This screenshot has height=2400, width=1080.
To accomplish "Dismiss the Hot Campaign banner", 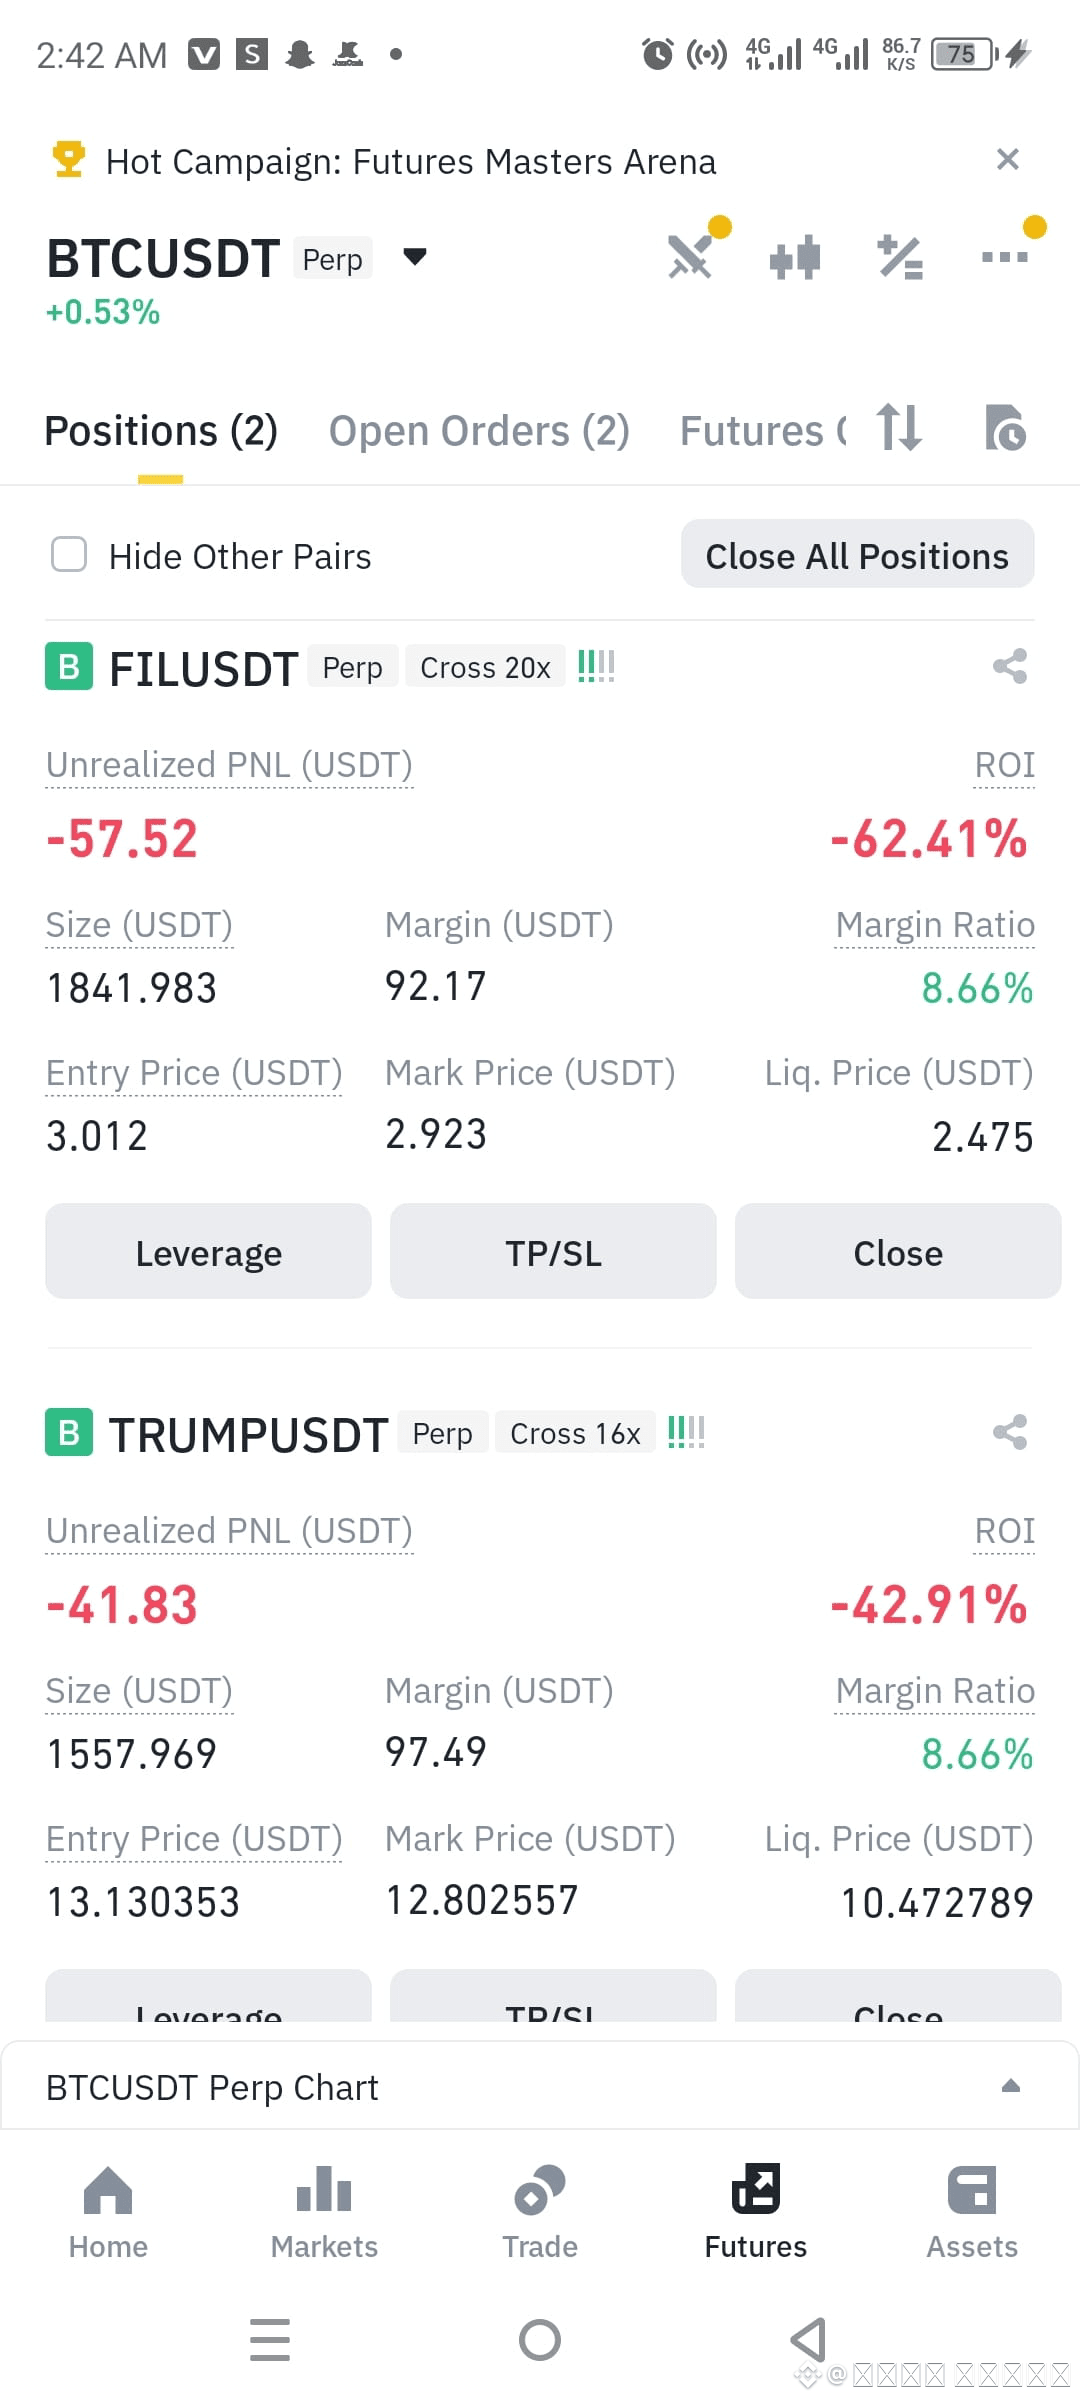I will pos(1008,159).
